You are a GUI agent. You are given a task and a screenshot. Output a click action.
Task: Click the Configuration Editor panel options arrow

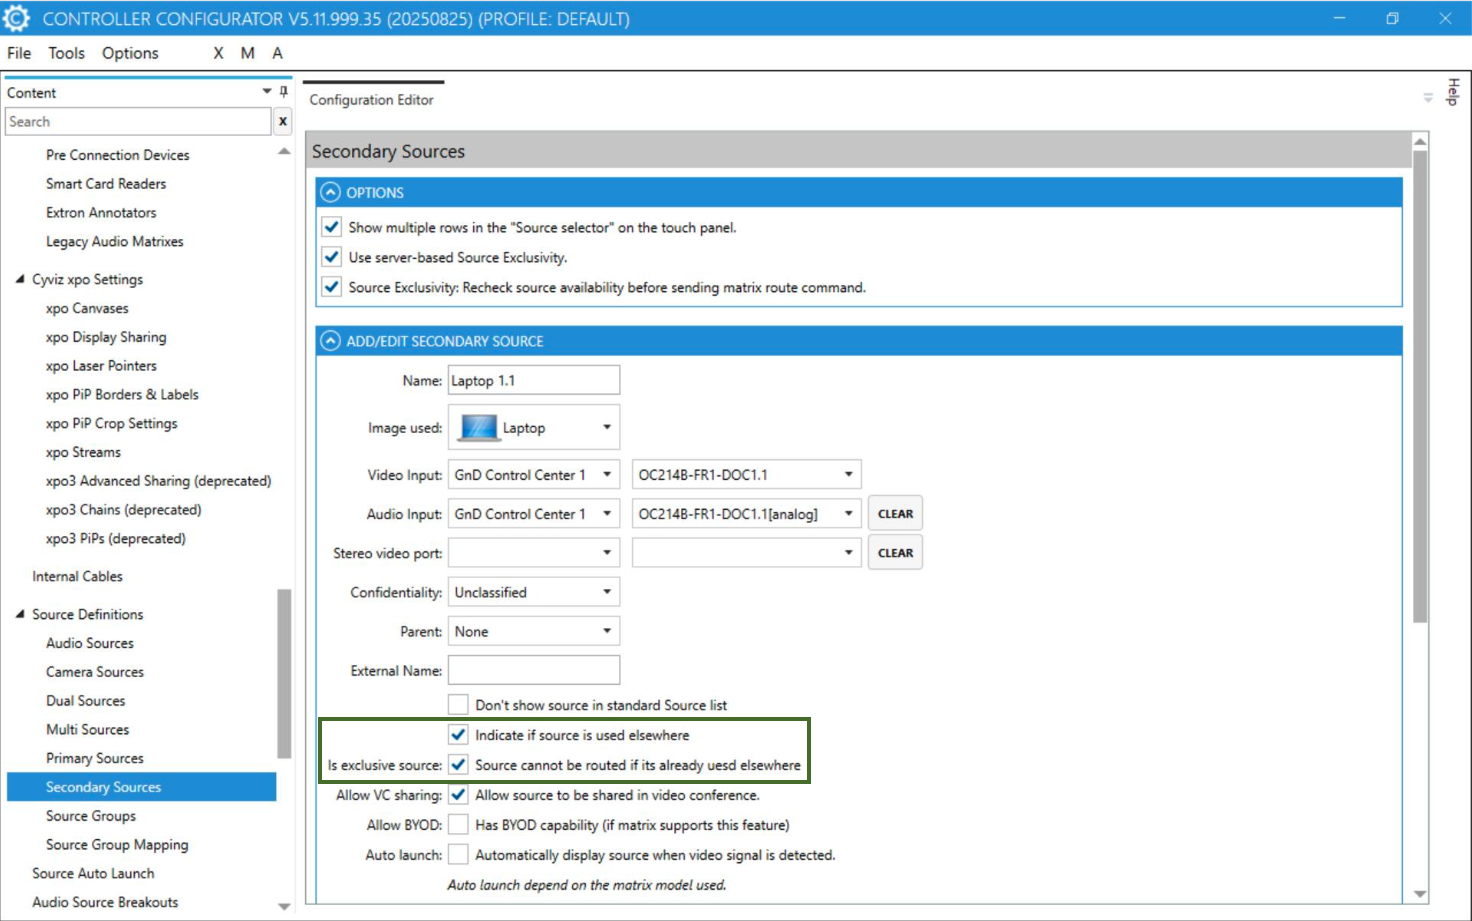point(1428,98)
